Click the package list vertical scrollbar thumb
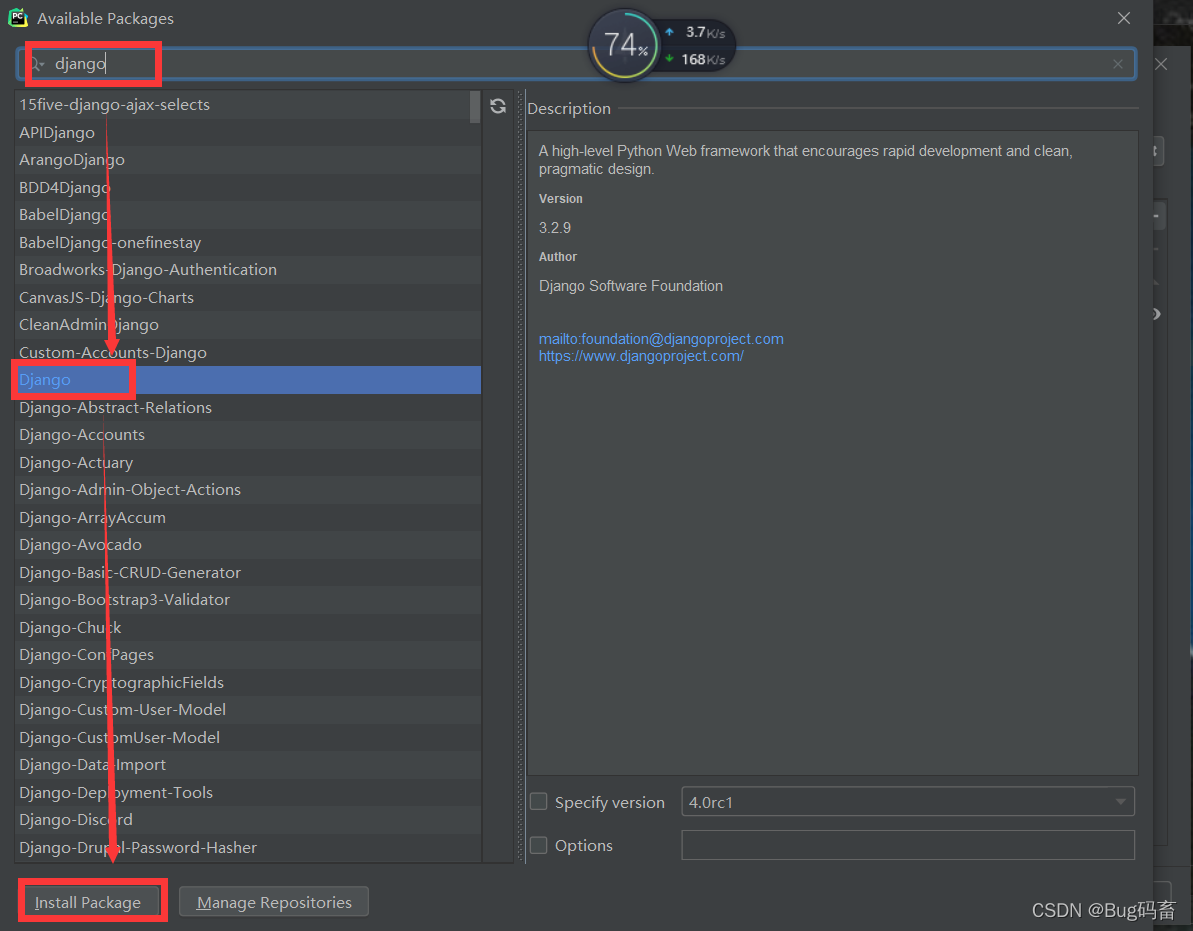 pos(475,106)
